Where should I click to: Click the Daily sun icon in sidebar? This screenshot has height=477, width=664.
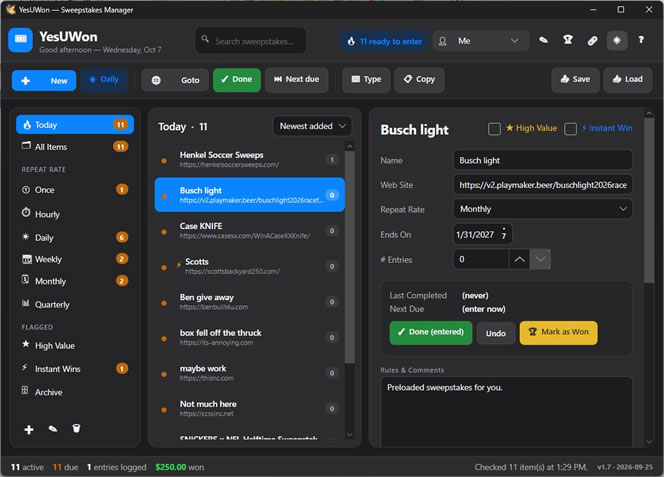click(x=26, y=236)
